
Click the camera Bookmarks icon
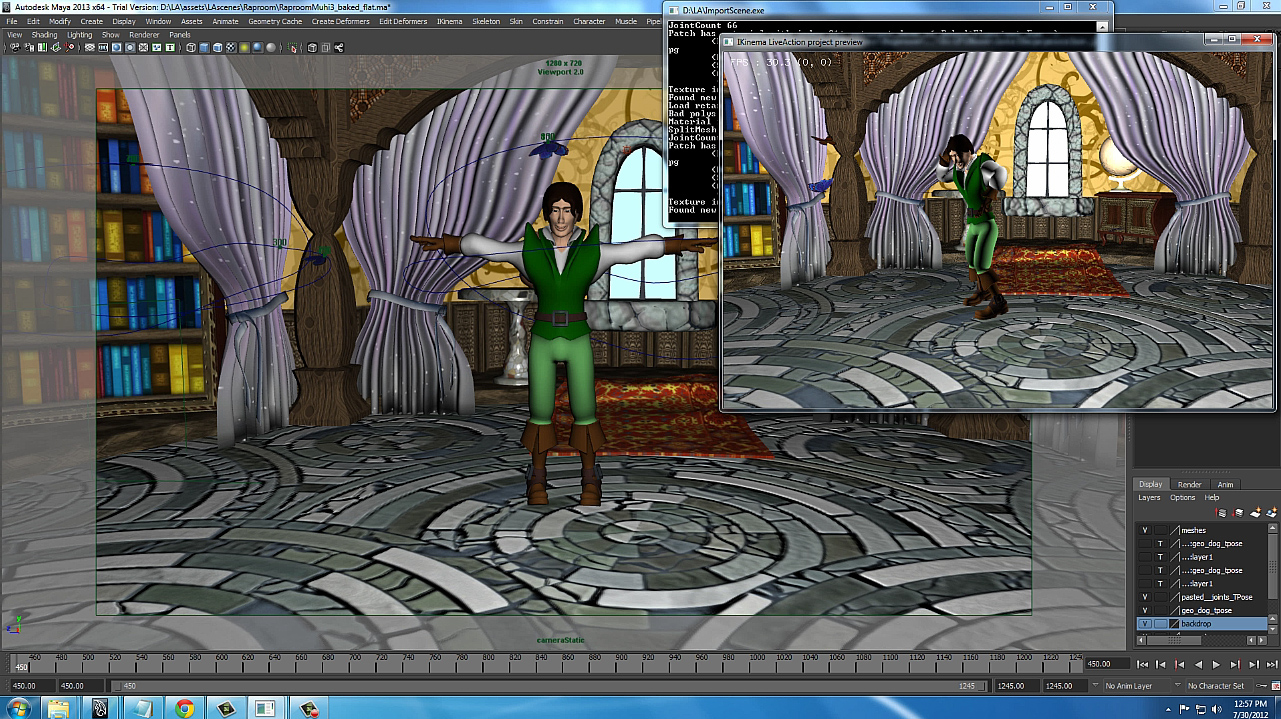(x=42, y=47)
